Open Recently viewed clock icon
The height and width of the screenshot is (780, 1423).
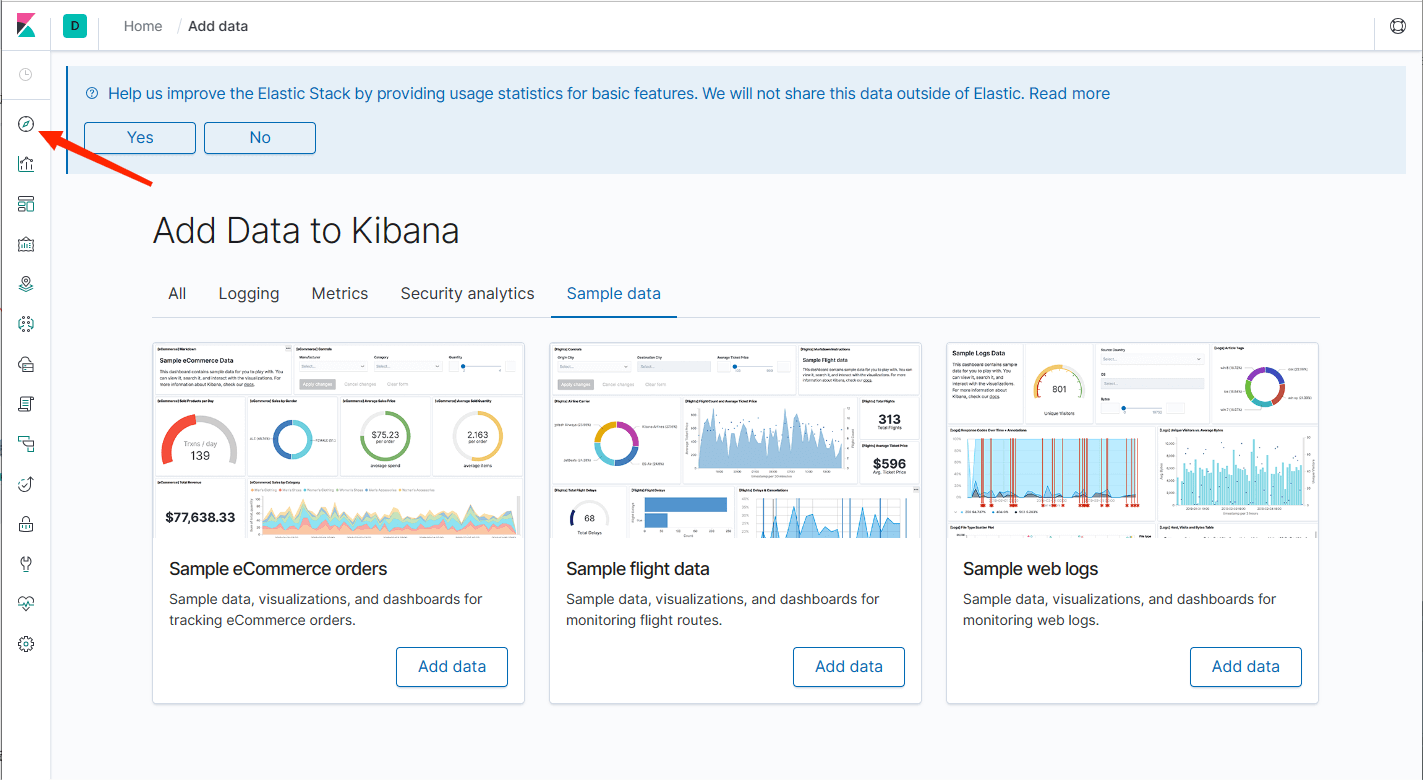tap(26, 74)
